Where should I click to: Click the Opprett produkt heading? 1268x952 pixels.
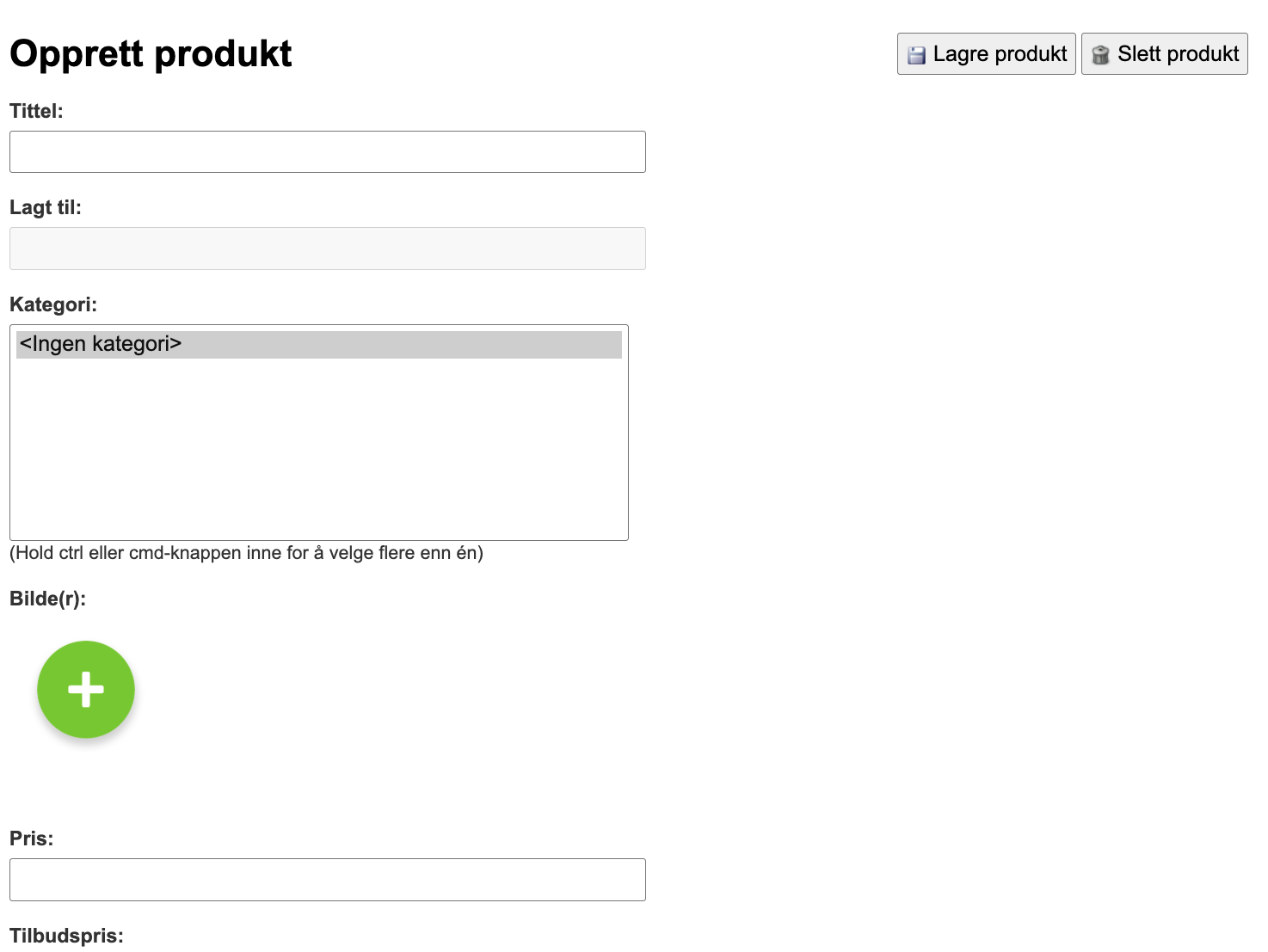tap(150, 54)
